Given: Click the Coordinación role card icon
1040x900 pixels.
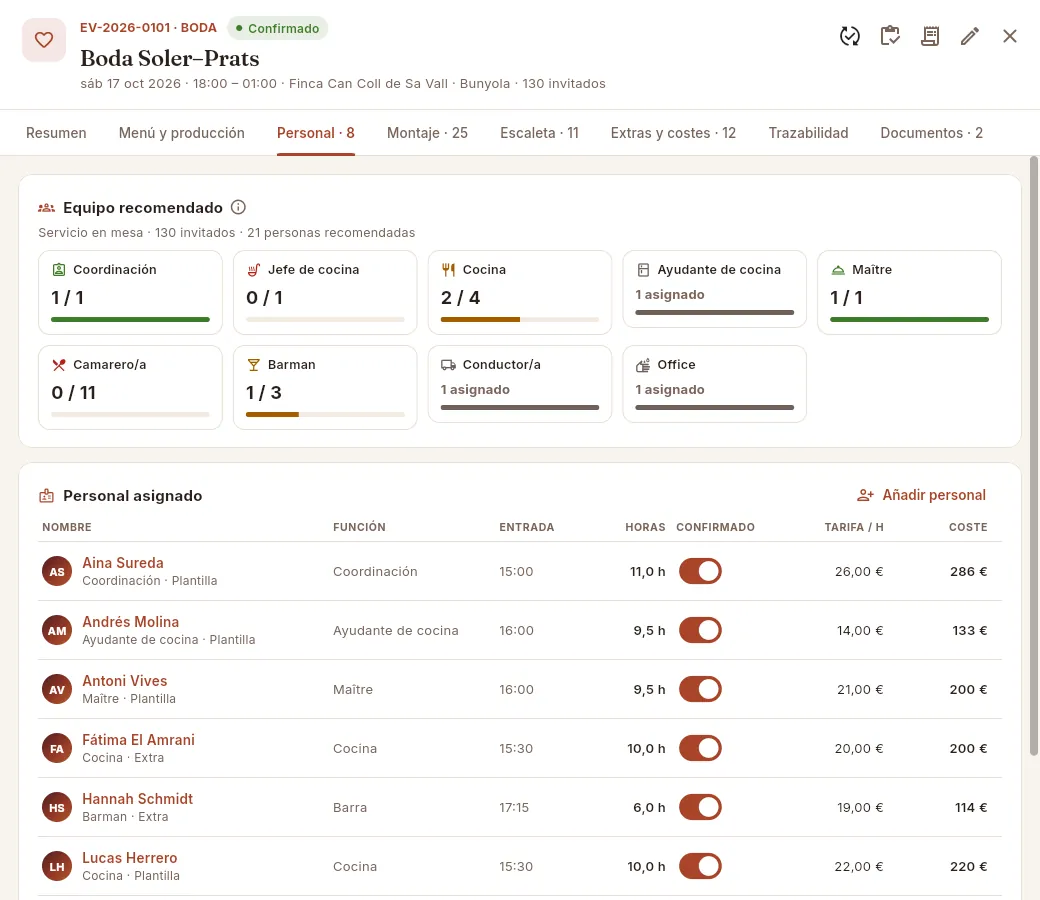Looking at the screenshot, I should click(59, 270).
